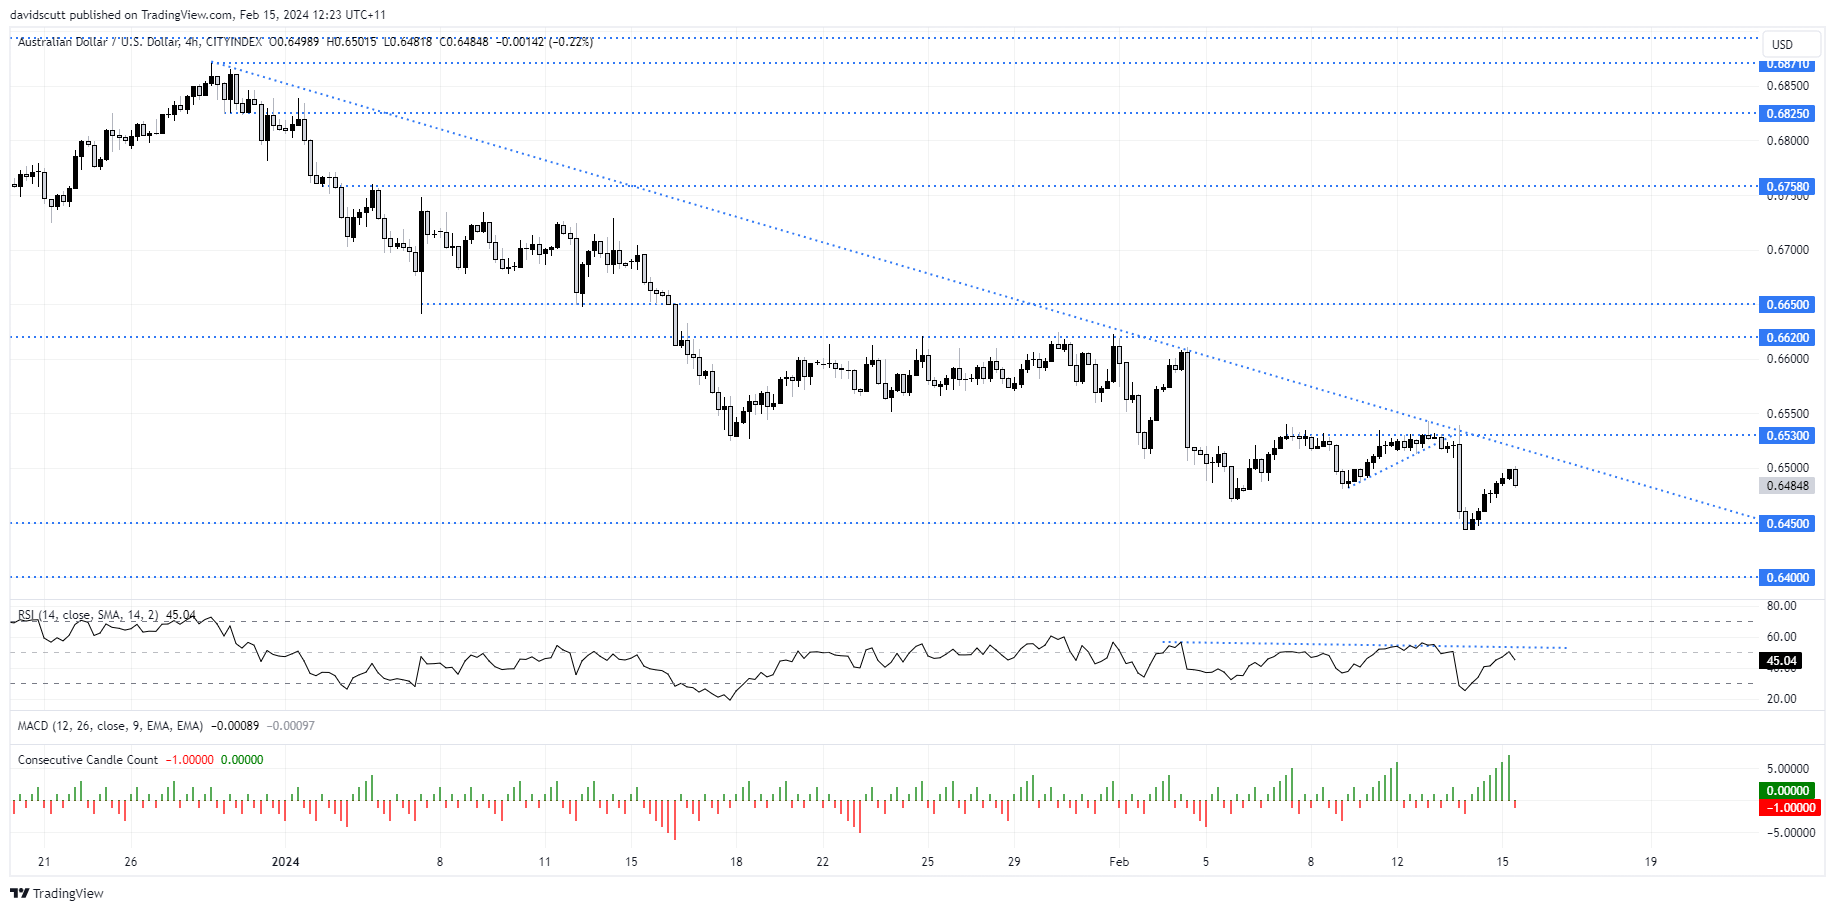
Task: Click the 0.68000 price axis tick
Action: point(1787,141)
